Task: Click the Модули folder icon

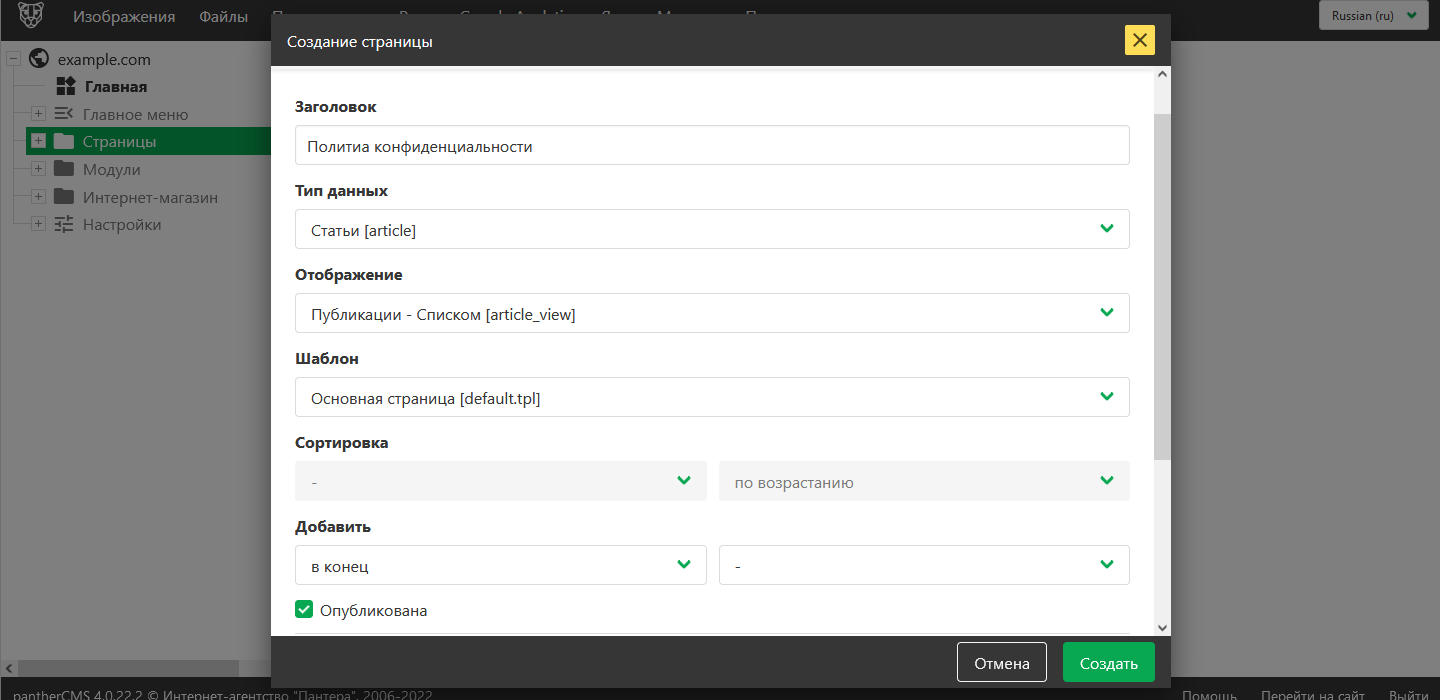Action: (64, 169)
